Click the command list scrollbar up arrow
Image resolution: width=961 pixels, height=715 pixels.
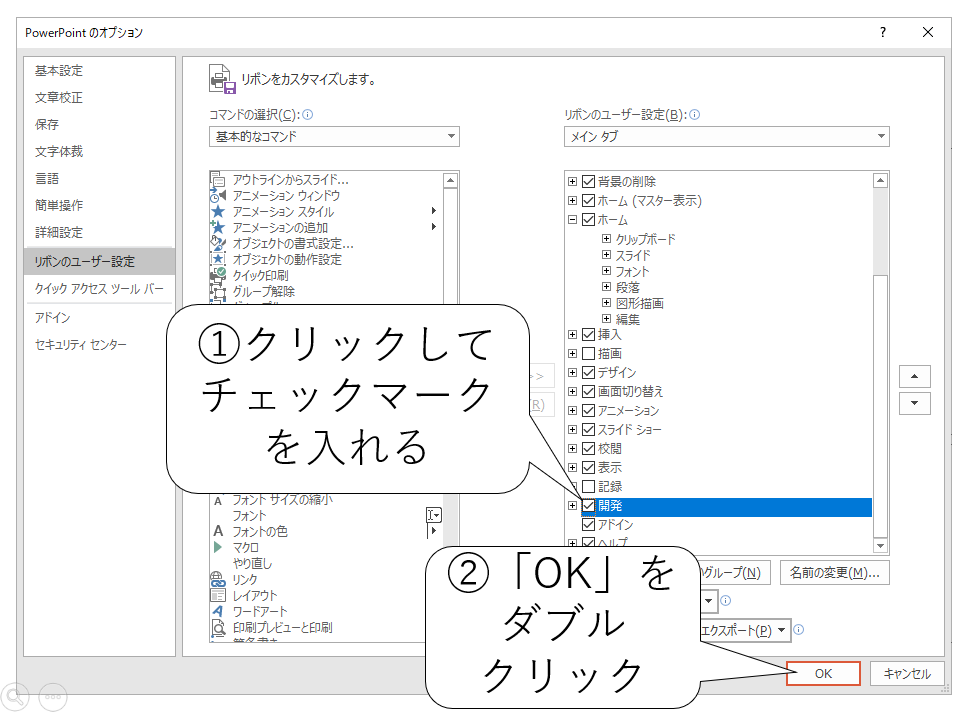(x=450, y=180)
